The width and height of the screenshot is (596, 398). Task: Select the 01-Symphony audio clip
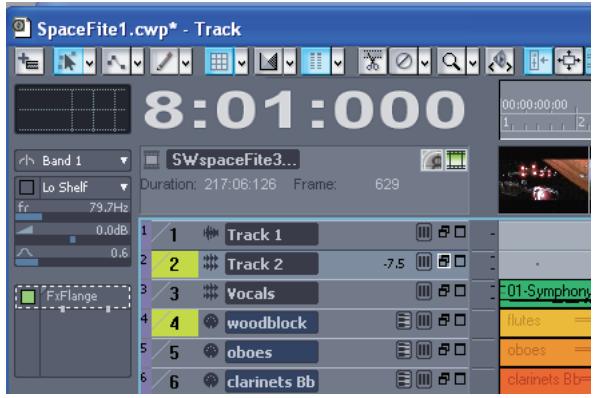click(x=545, y=293)
